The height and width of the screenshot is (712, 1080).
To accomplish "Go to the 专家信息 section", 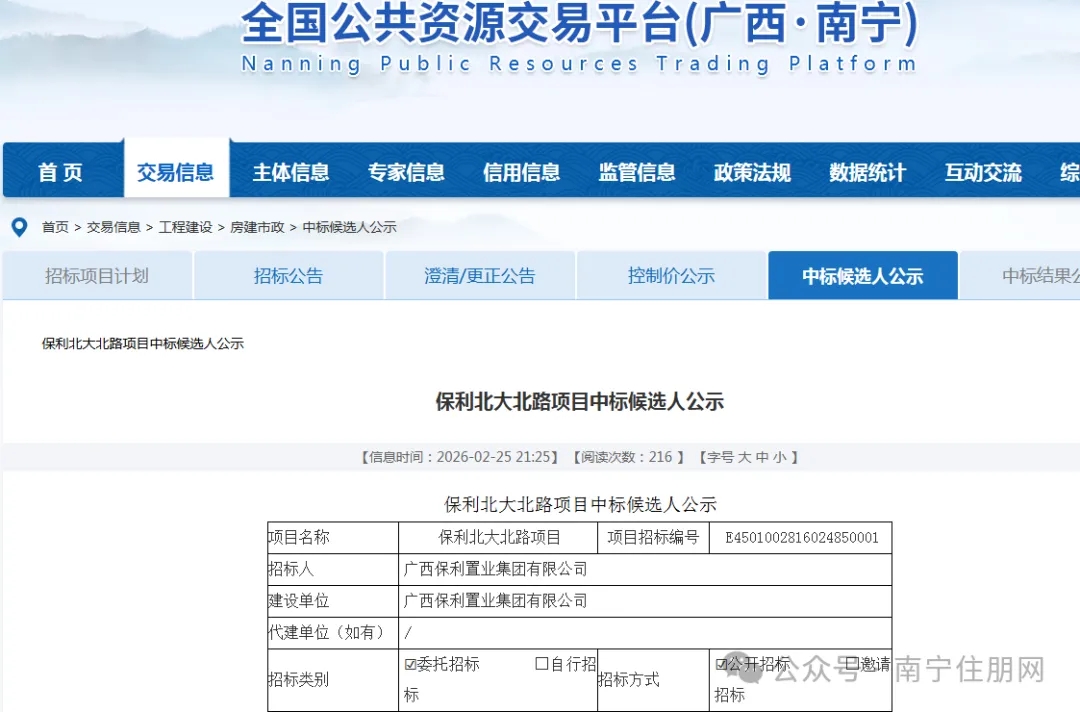I will (x=406, y=171).
